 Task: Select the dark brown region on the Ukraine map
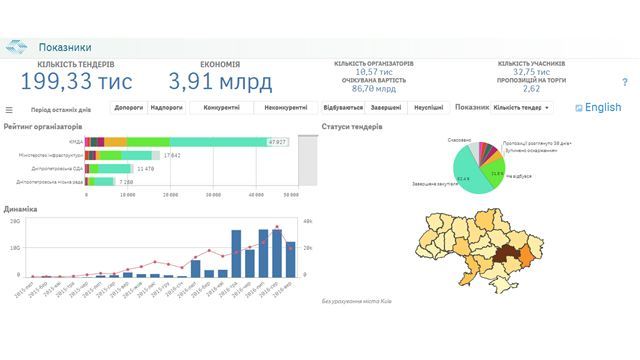pyautogui.click(x=506, y=254)
